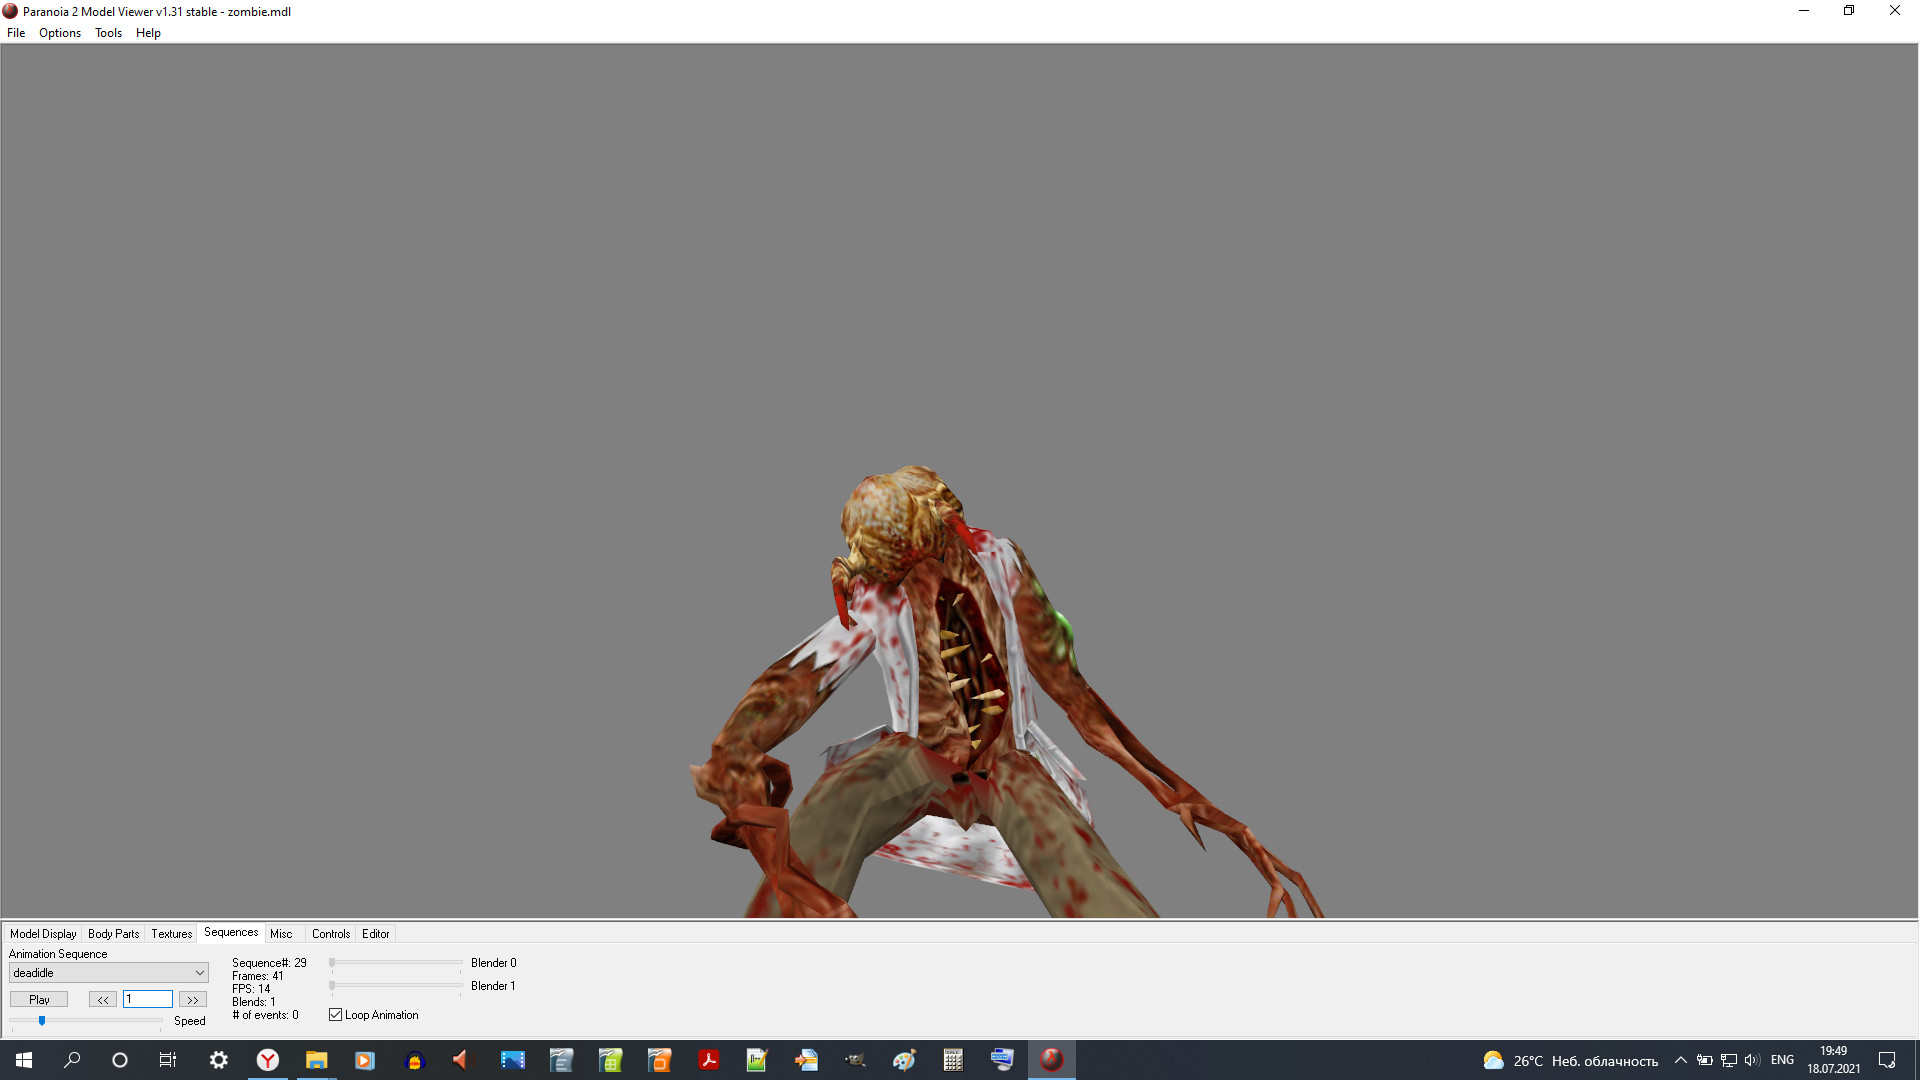1920x1080 pixels.
Task: Open OpenOffice Impress from the taskbar
Action: tap(659, 1059)
